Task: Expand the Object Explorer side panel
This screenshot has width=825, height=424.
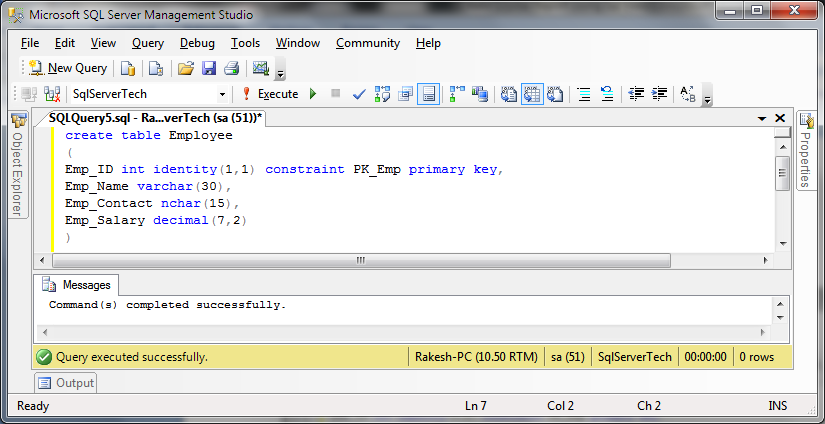Action: point(18,164)
